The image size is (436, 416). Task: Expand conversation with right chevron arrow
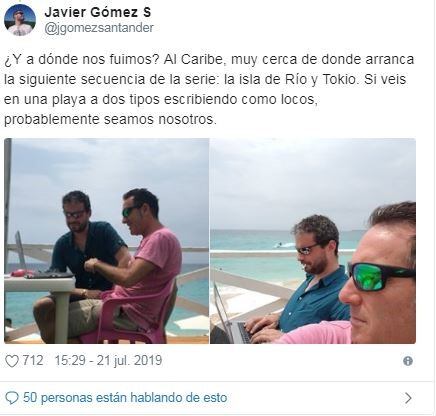tap(408, 398)
